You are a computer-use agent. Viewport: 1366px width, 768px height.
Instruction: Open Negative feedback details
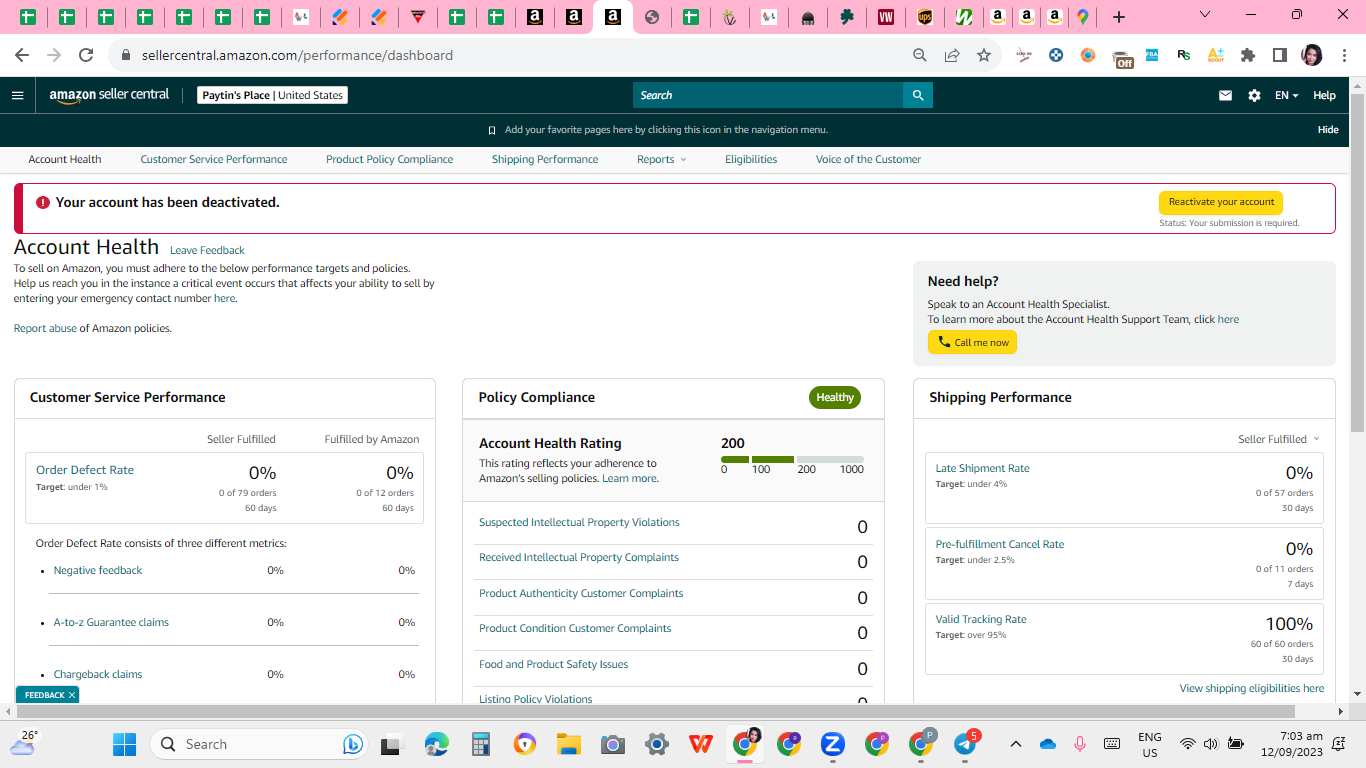point(98,570)
